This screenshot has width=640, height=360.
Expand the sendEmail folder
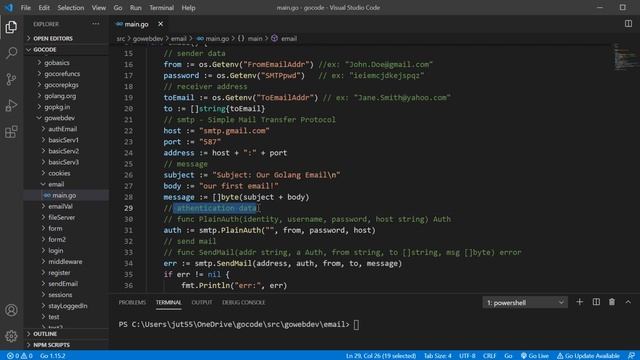pos(66,283)
